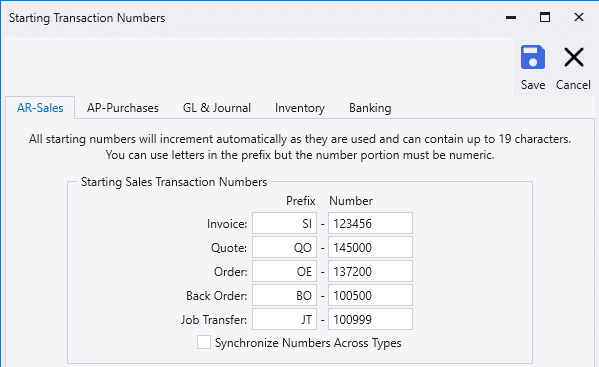Click the 'Starting Sales Transaction Numbers' group title

coord(174,182)
